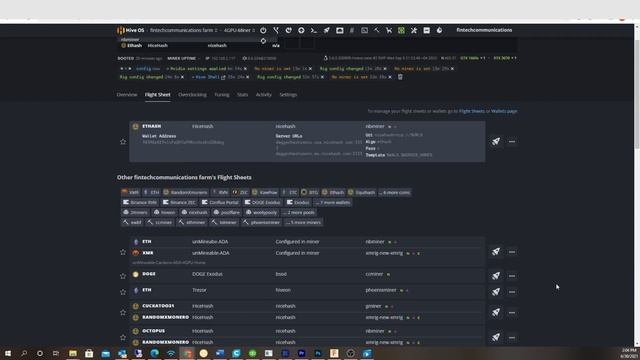Screen dimensions: 640x360
Task: Open more options for OCTOPUS sheet
Action: pos(512,338)
